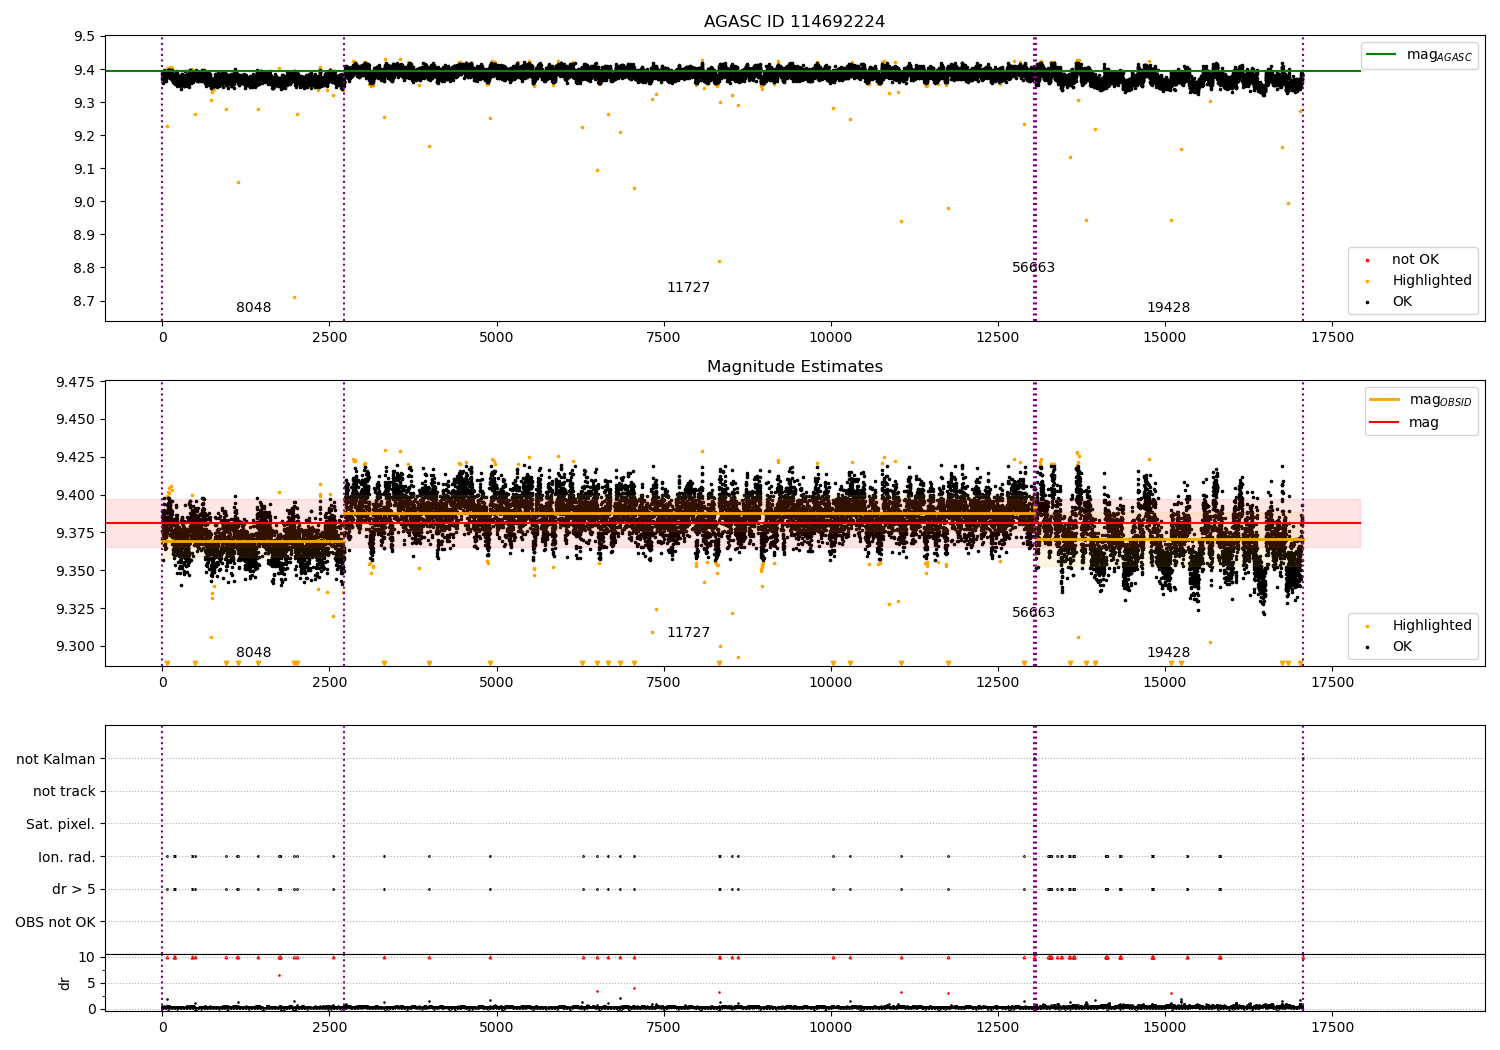Click OBSID label 11727 in the AGASC plot

[x=688, y=288]
